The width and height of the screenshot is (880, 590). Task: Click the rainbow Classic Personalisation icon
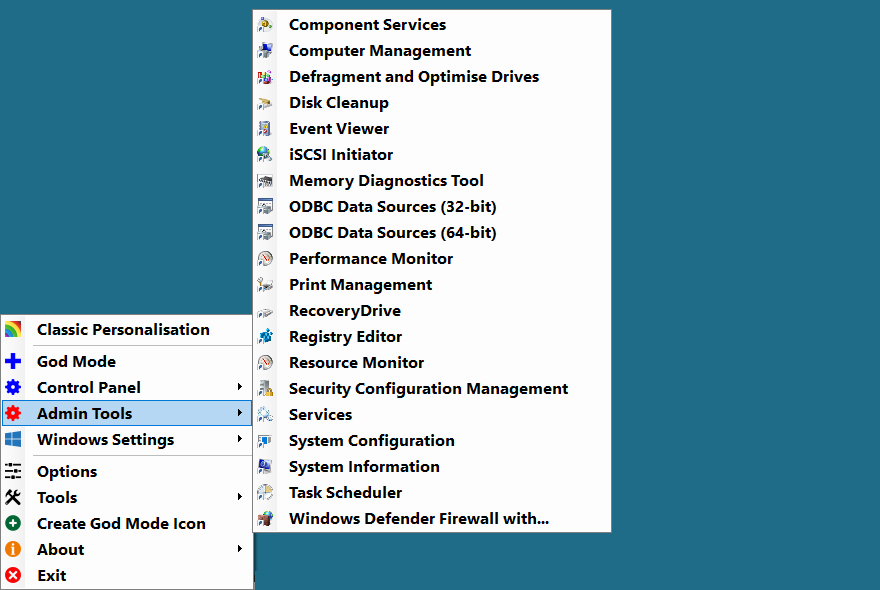(x=13, y=330)
